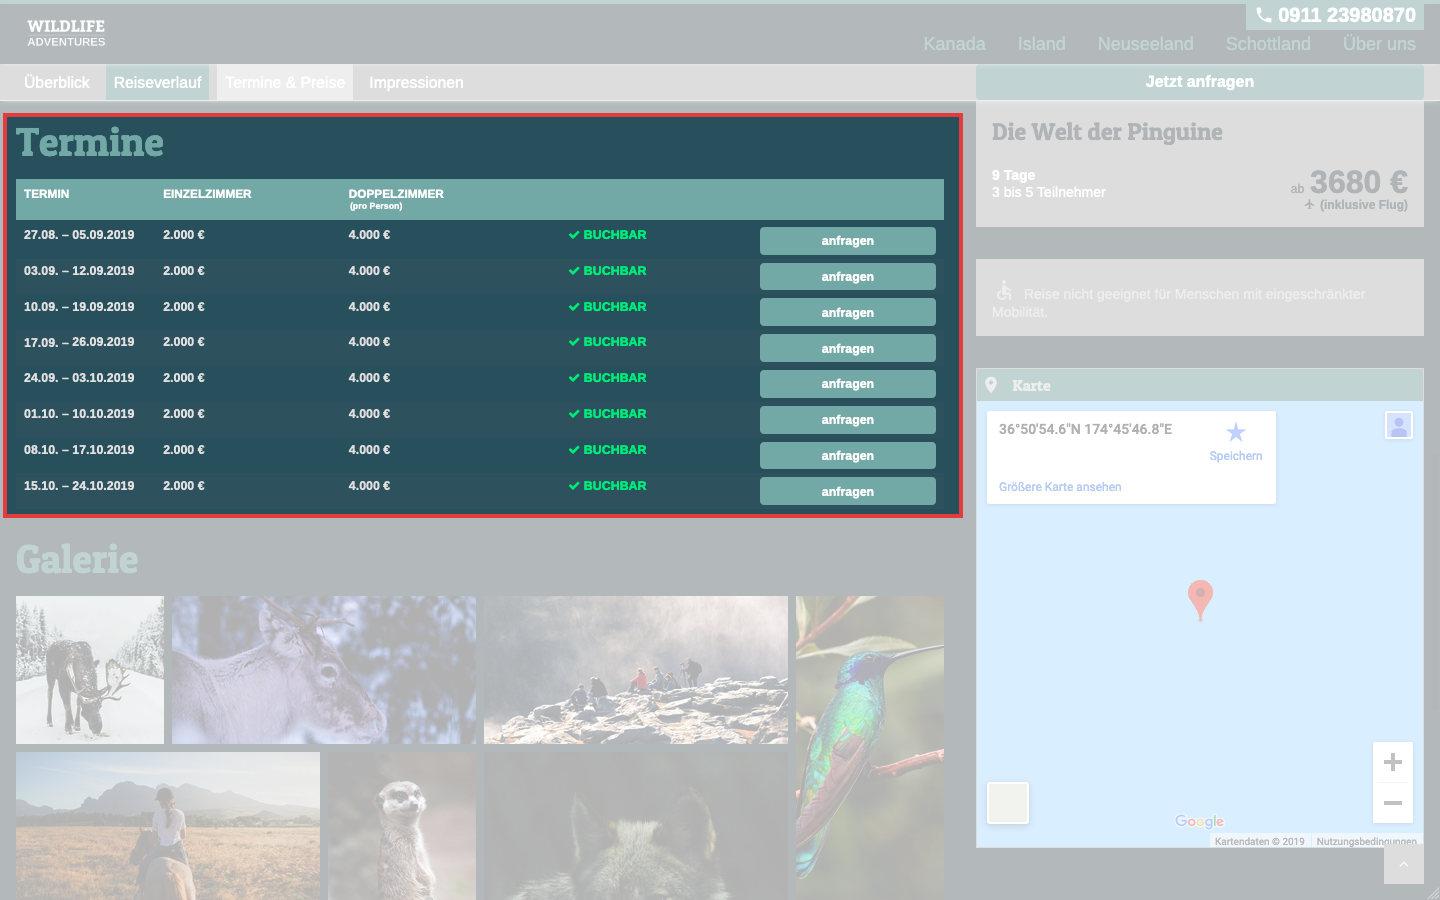Click anfragen for 15.10. – 24.10.2019

tap(847, 492)
